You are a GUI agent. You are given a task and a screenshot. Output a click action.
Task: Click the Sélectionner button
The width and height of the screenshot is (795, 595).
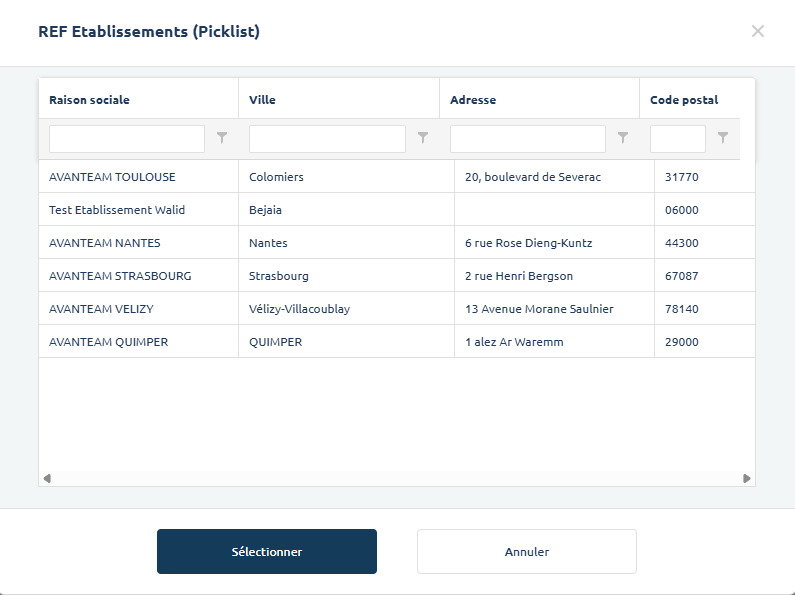267,552
